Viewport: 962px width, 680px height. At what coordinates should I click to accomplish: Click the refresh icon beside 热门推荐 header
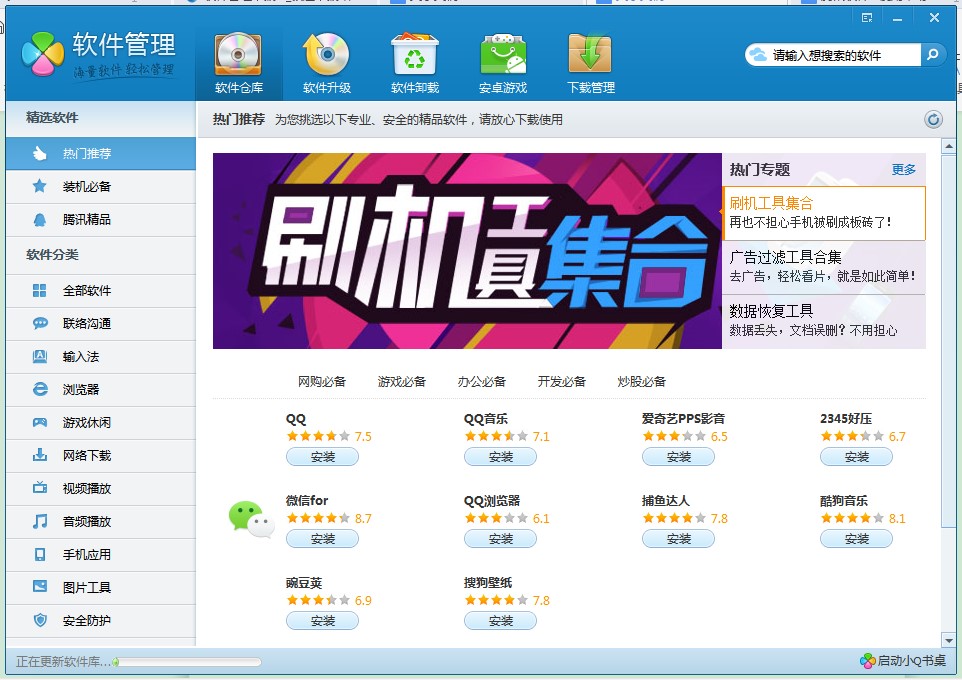point(933,120)
